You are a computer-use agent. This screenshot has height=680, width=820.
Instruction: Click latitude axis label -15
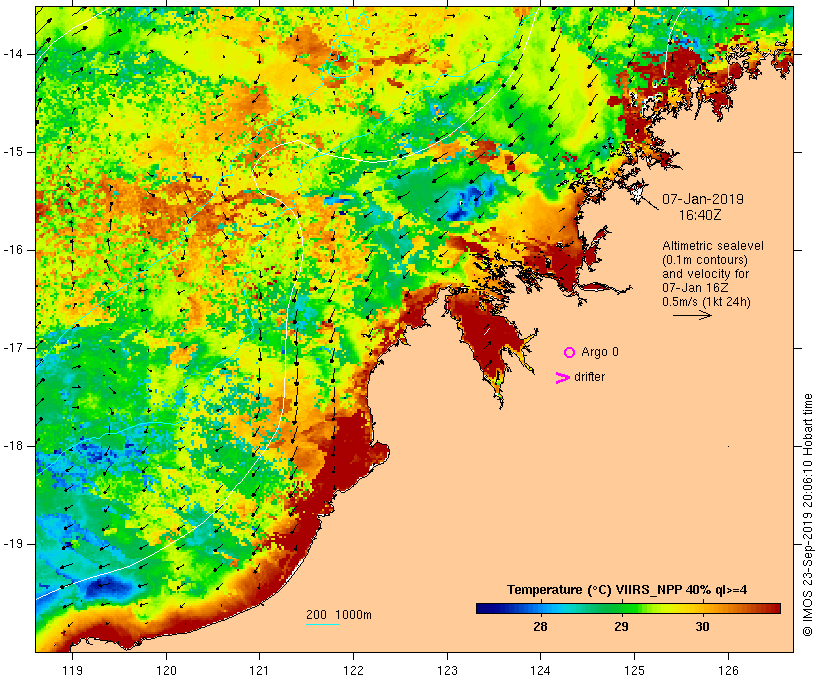(13, 152)
